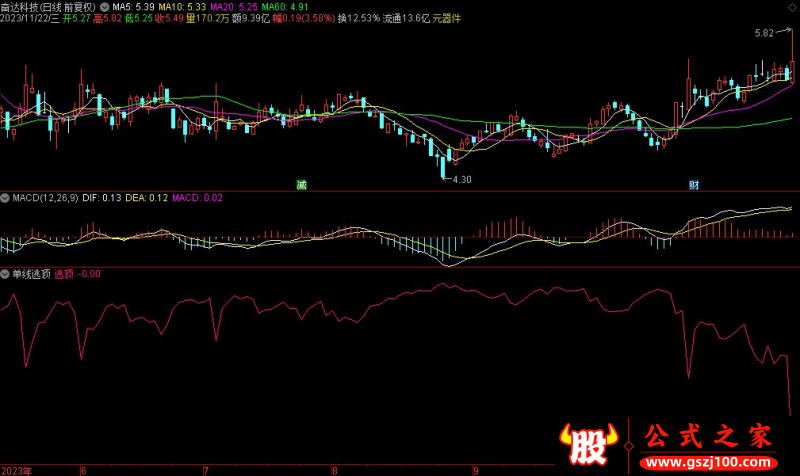800x476 pixels.
Task: Click the 2023年 label on time axis
Action: (16, 469)
